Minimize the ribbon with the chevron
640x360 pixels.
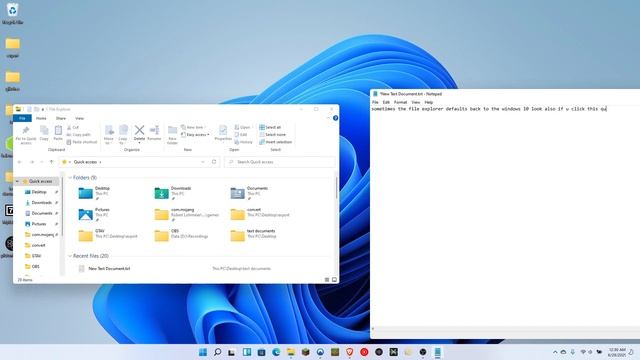coord(328,118)
